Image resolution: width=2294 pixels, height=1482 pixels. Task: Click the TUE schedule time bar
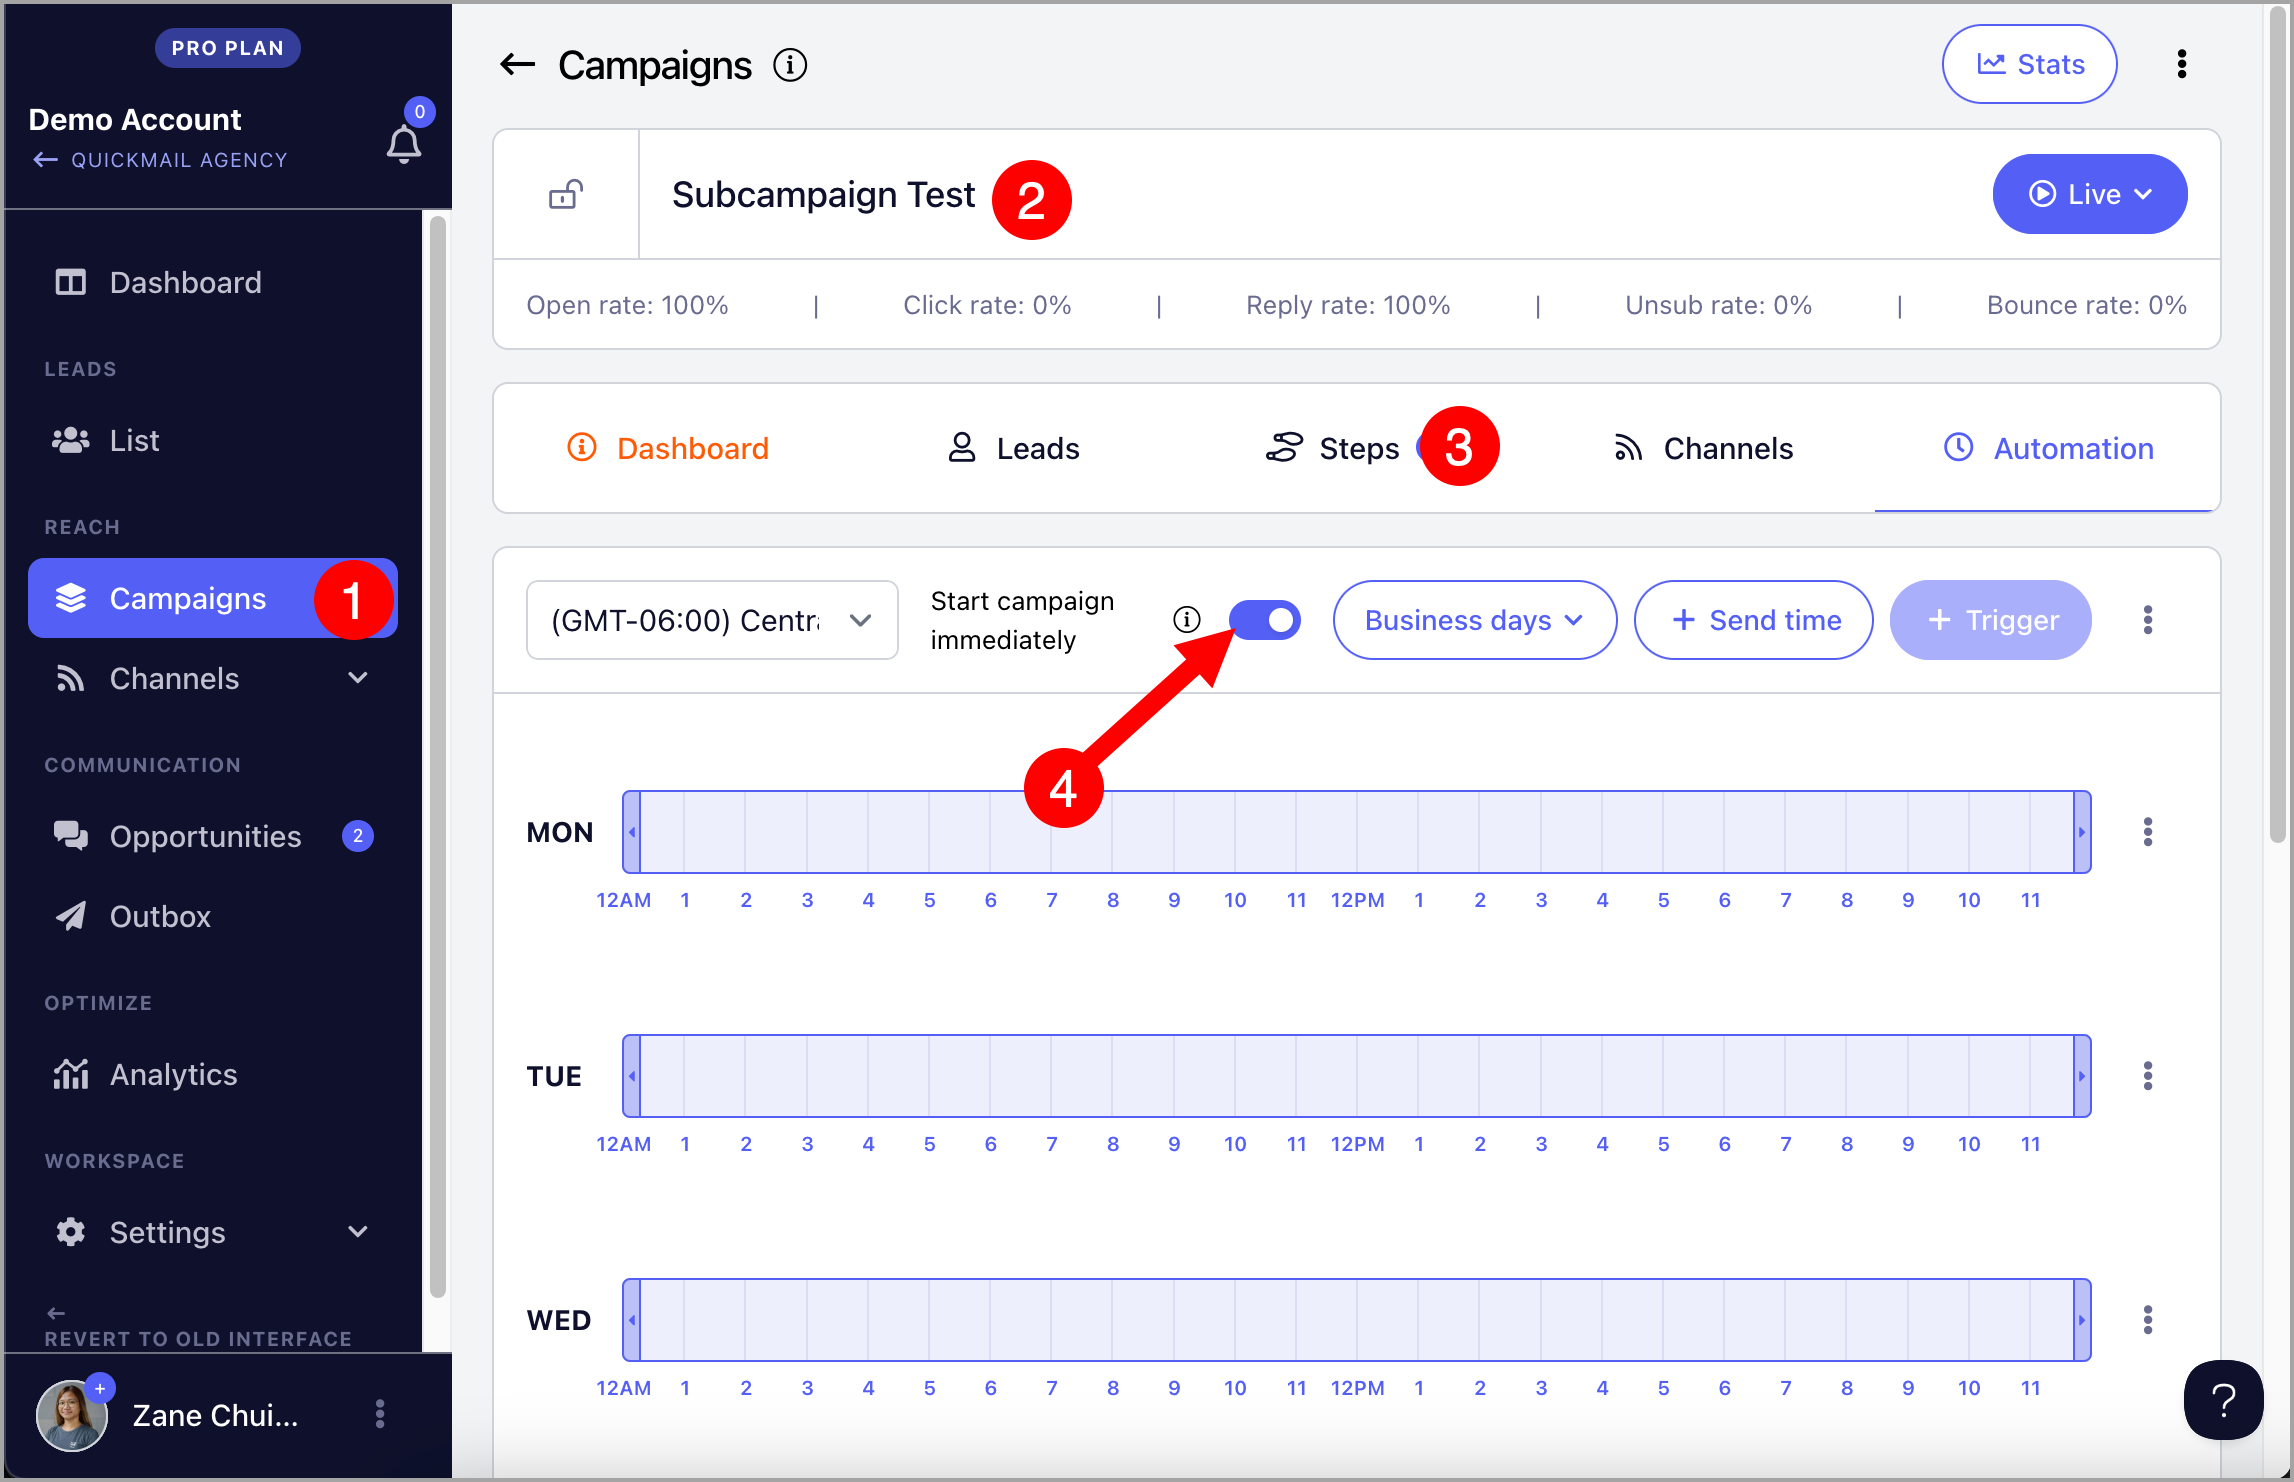pyautogui.click(x=1357, y=1076)
